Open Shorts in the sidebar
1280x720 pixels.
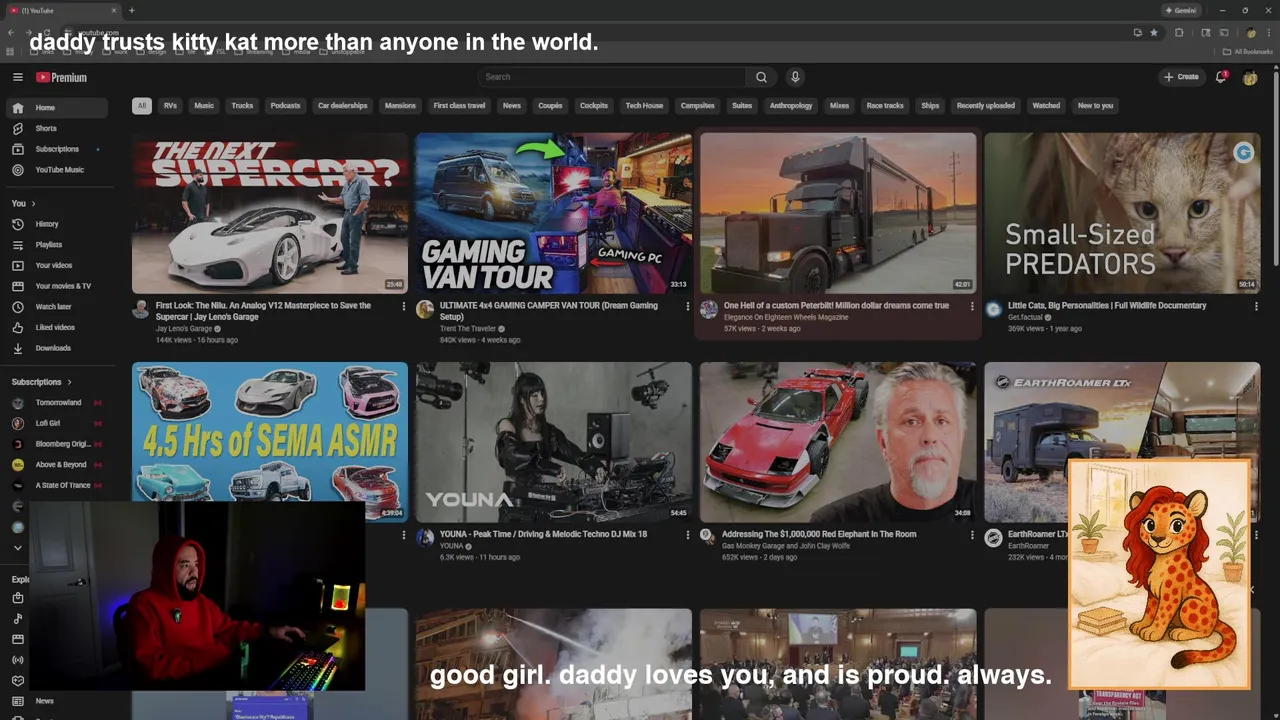pos(58,128)
